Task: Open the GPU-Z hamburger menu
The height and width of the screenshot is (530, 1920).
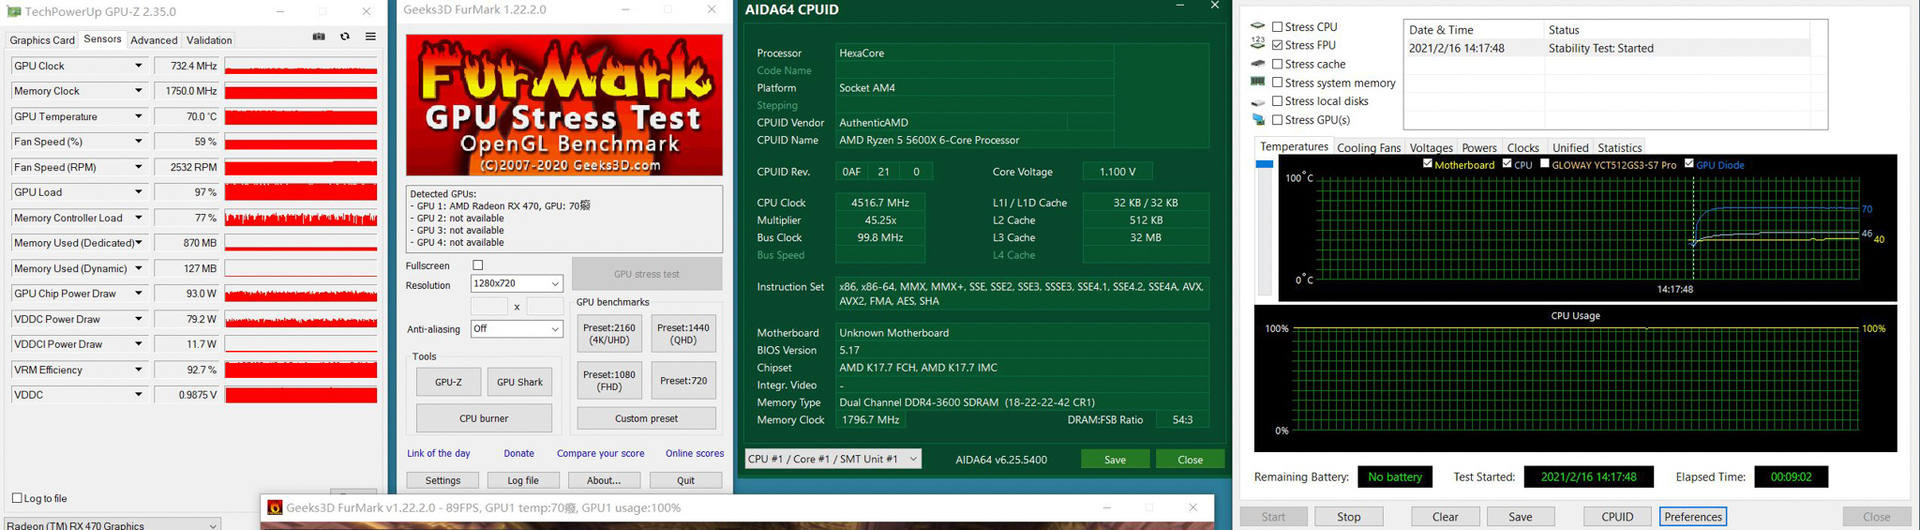Action: [370, 37]
